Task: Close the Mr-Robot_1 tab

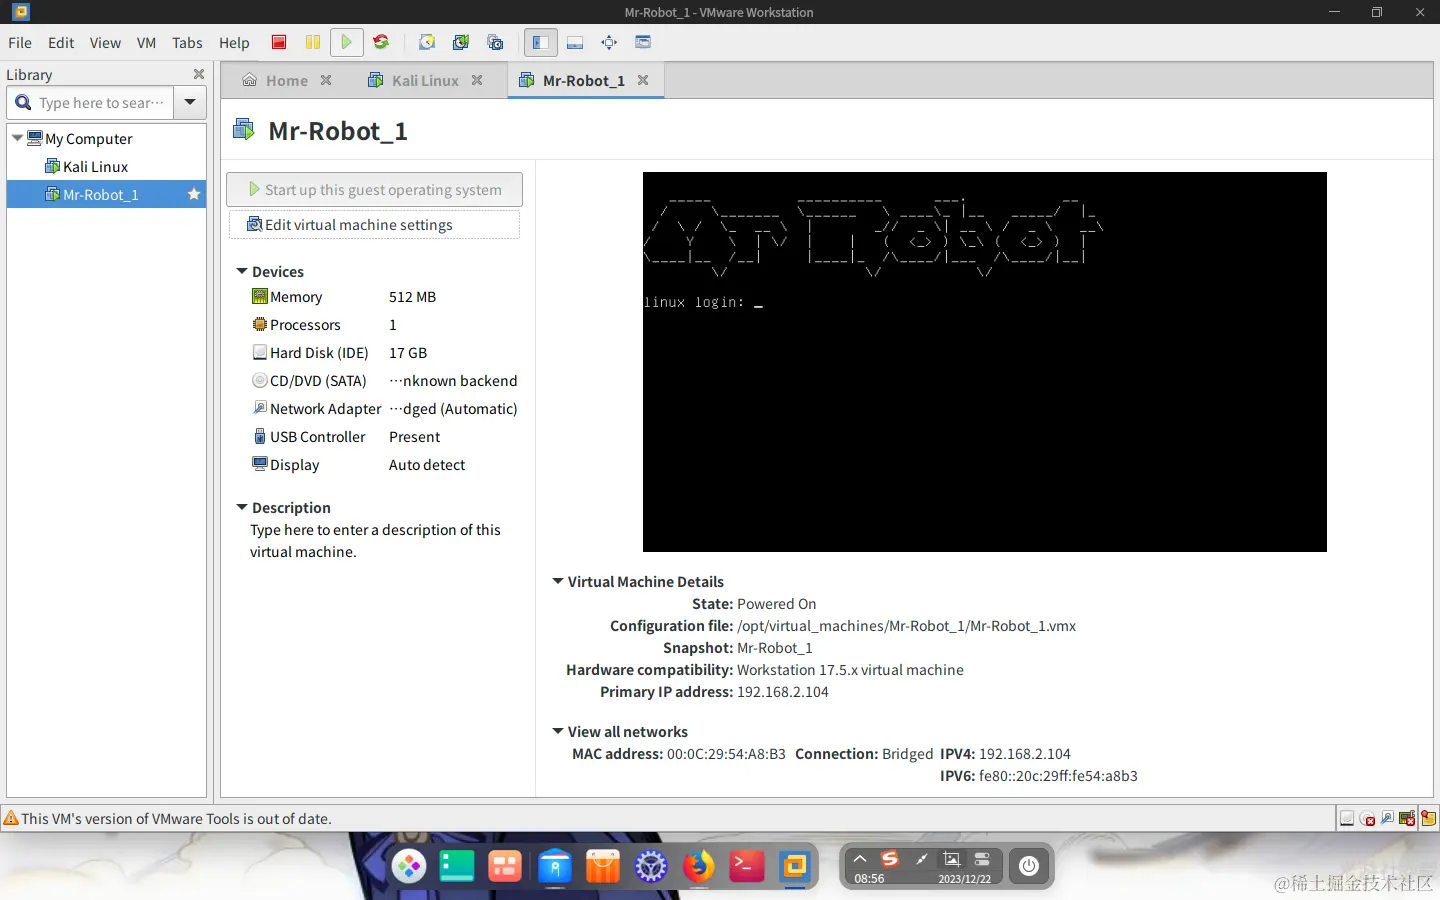Action: tap(643, 80)
